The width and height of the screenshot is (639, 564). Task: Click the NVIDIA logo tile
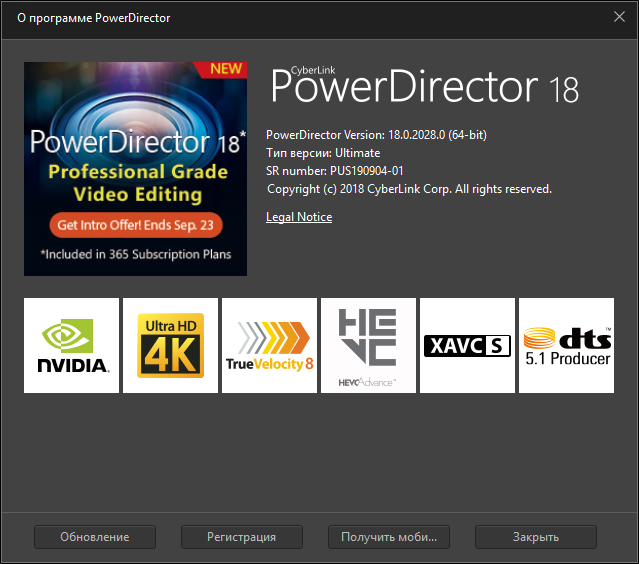click(x=72, y=345)
